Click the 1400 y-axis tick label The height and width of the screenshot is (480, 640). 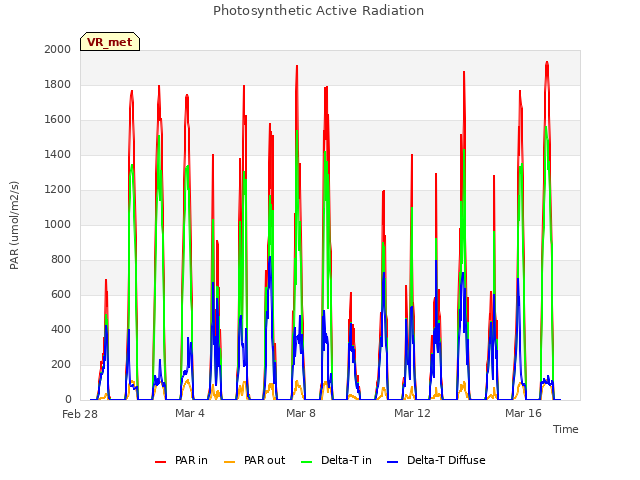(x=58, y=155)
